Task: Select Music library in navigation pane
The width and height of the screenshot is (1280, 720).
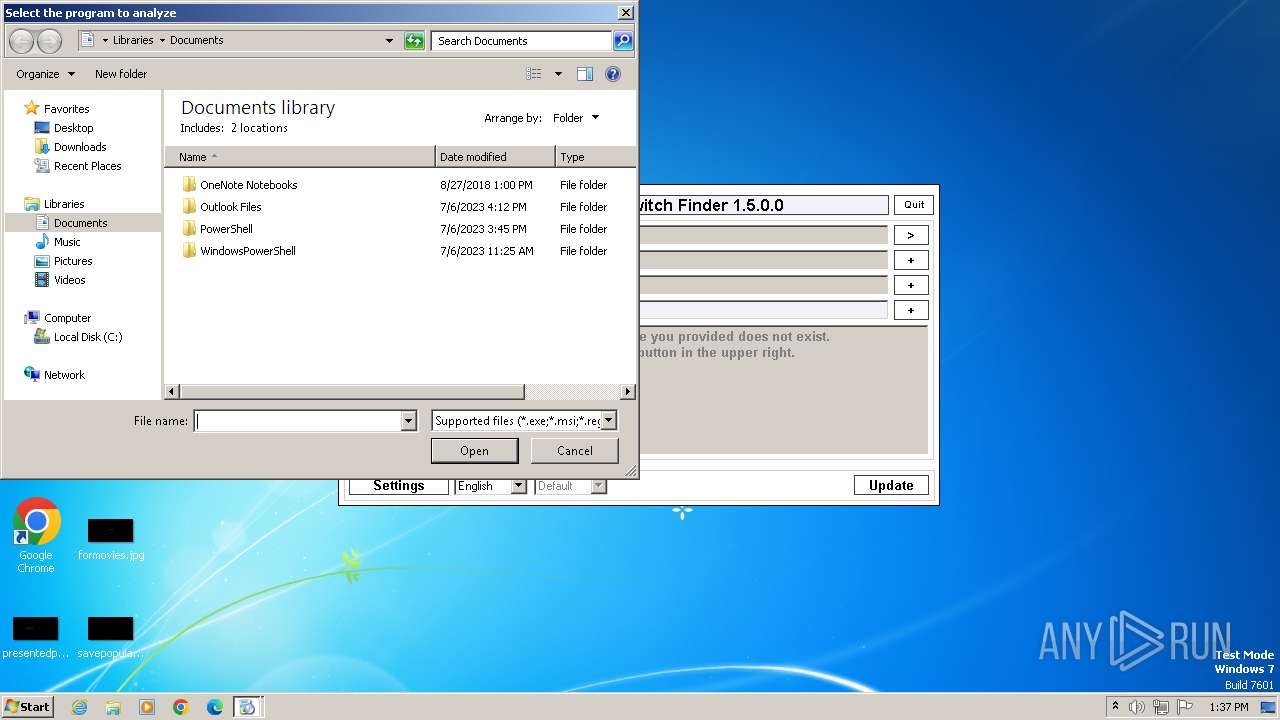Action: point(67,242)
